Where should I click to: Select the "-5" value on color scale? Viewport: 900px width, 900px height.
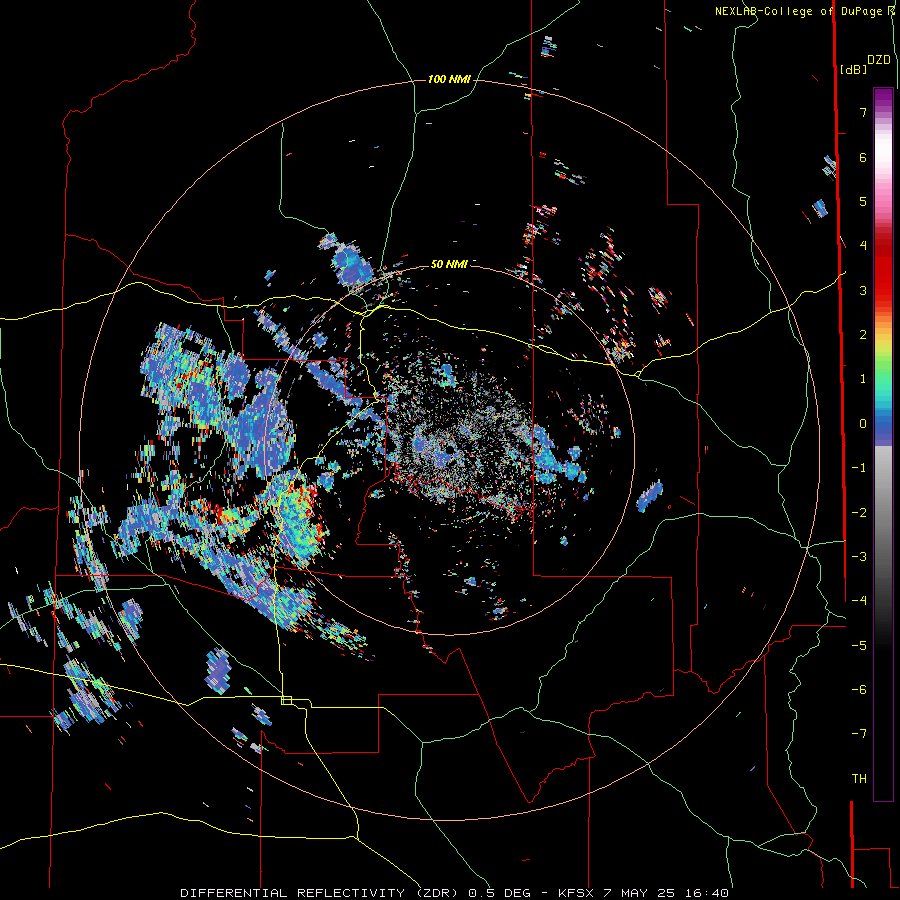click(859, 646)
